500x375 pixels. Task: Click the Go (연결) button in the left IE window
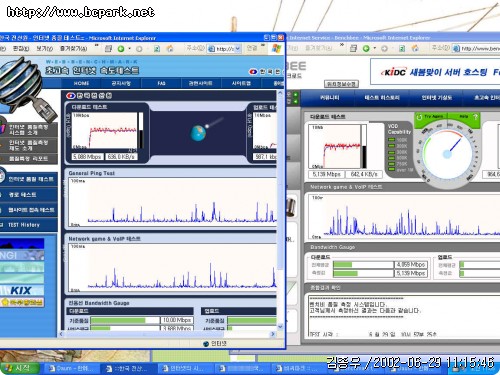point(252,49)
